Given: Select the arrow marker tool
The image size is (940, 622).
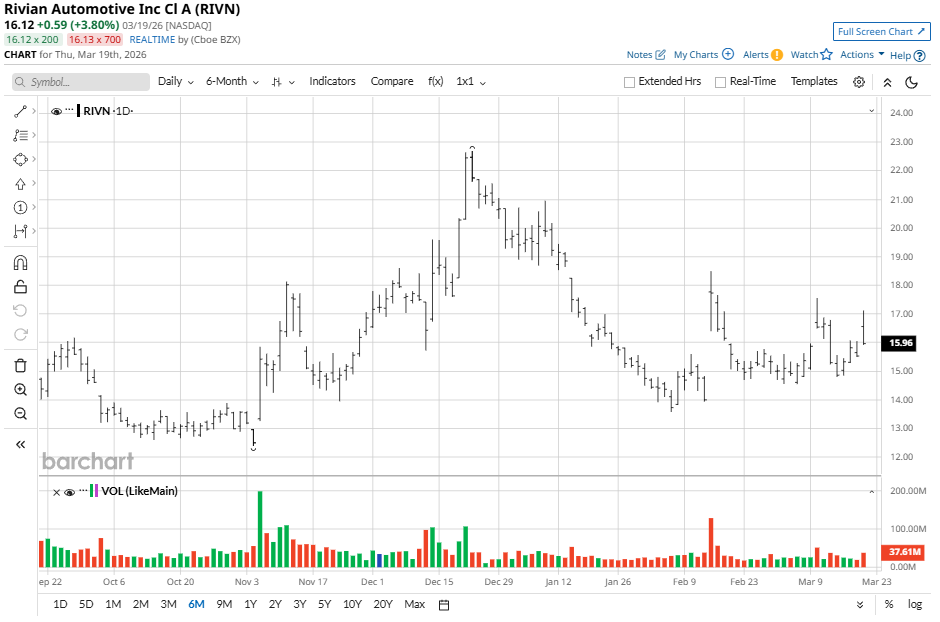Looking at the screenshot, I should click(20, 183).
